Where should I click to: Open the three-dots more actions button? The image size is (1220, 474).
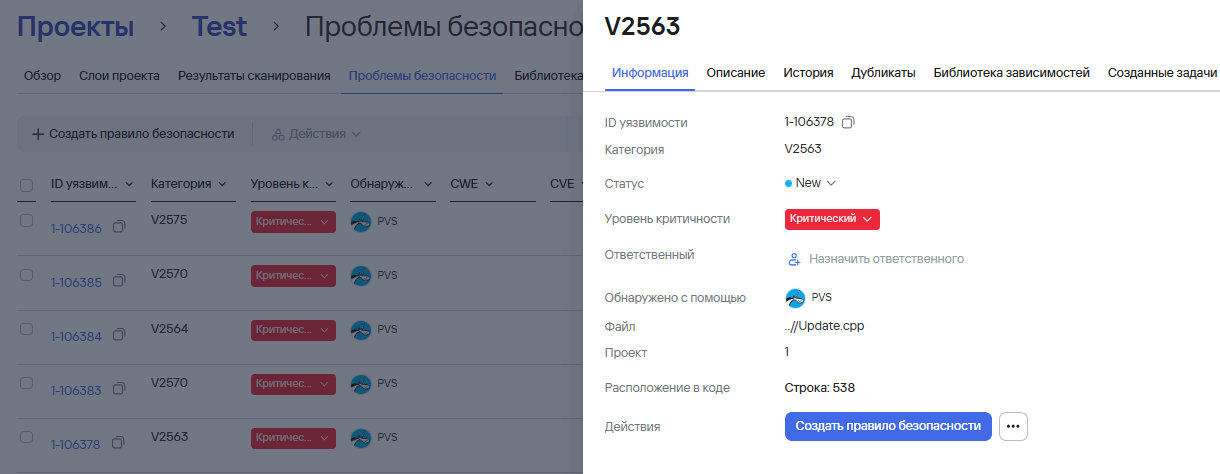[x=1013, y=426]
